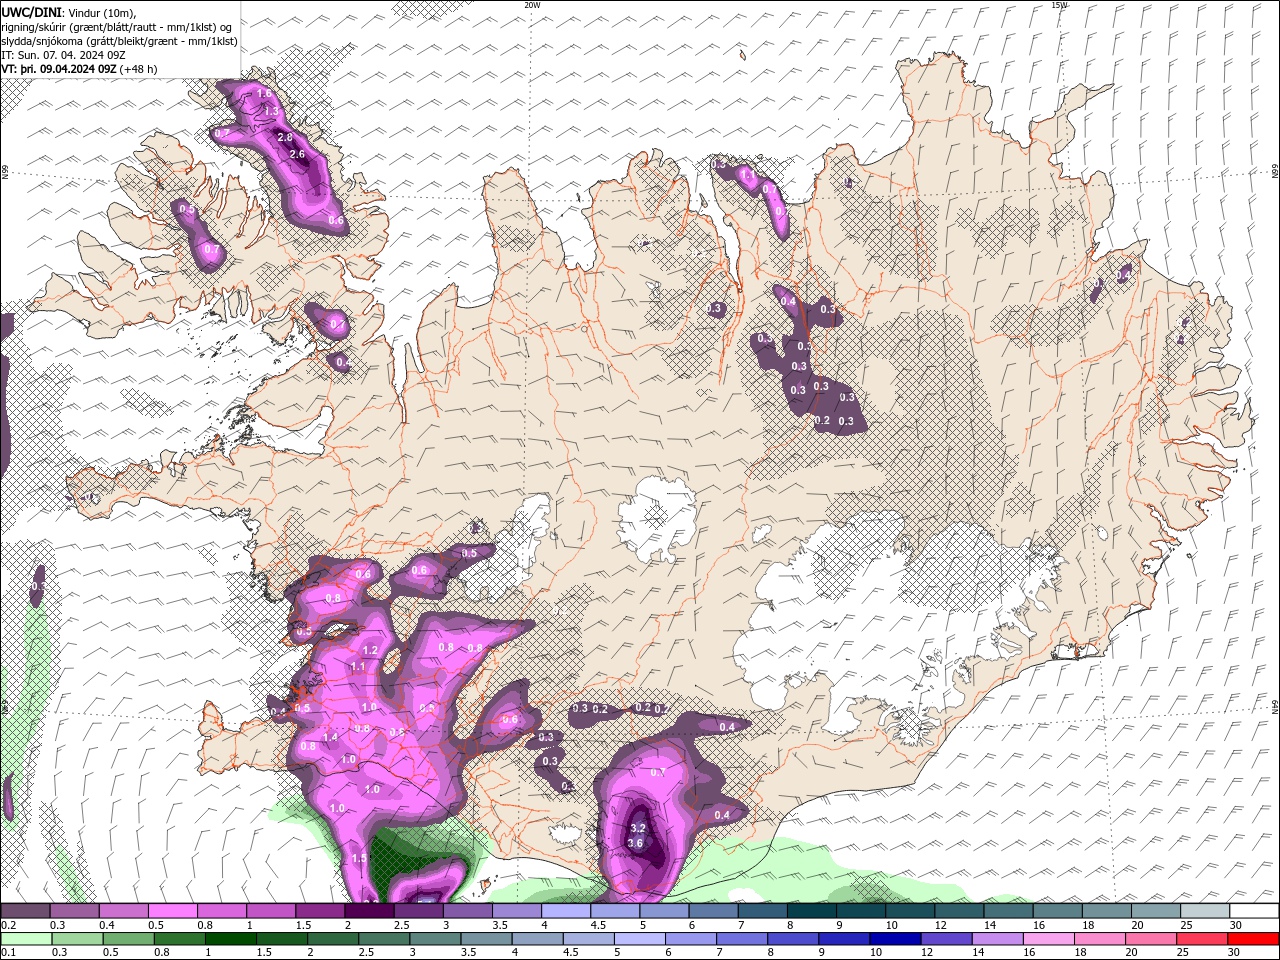Click the lower legend swatch starting at 14
The height and width of the screenshot is (960, 1280).
tap(998, 939)
